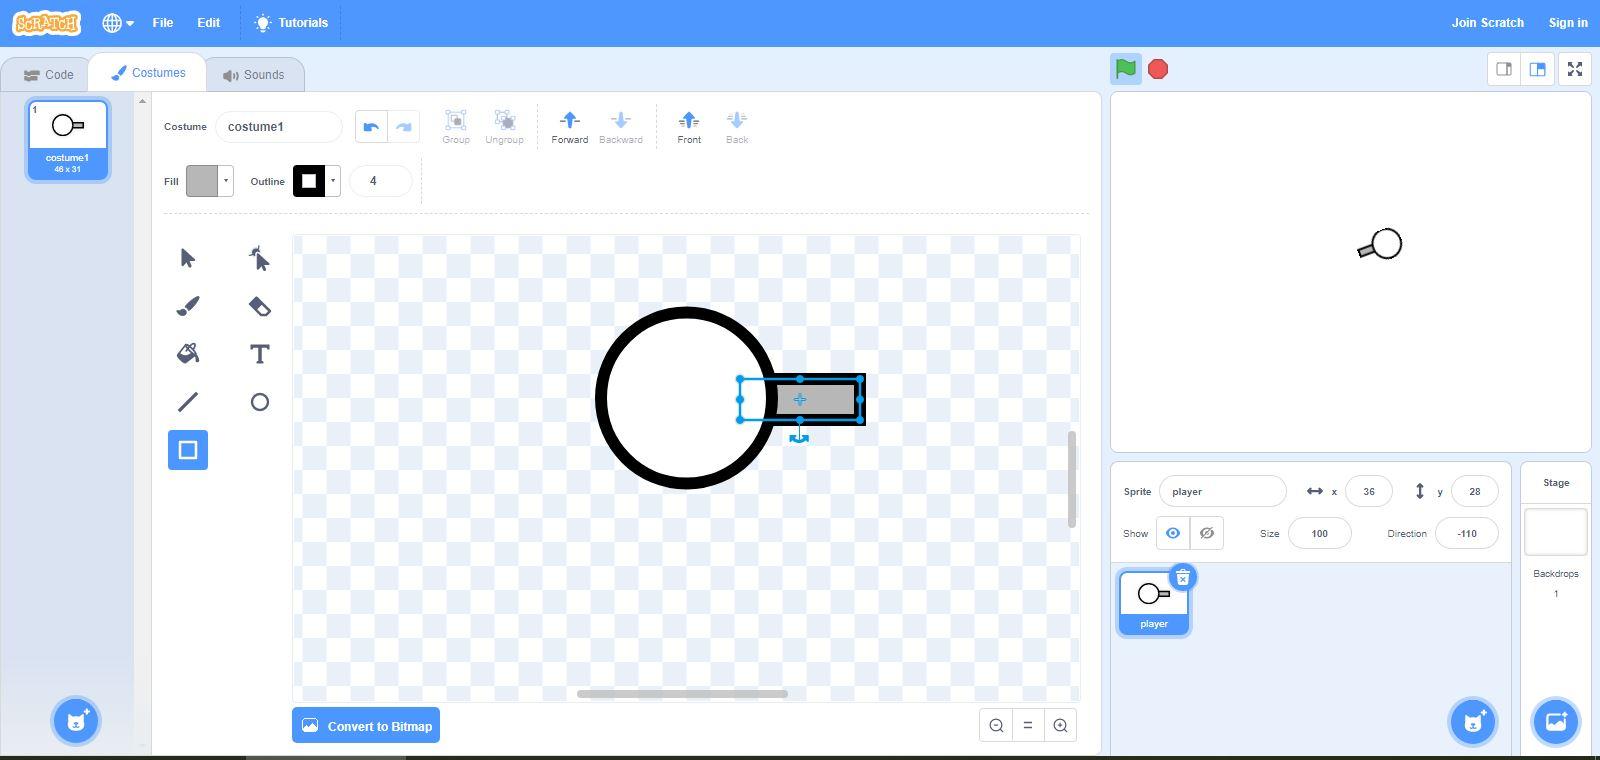Viewport: 1600px width, 760px height.
Task: Select the Text tool
Action: tap(260, 354)
